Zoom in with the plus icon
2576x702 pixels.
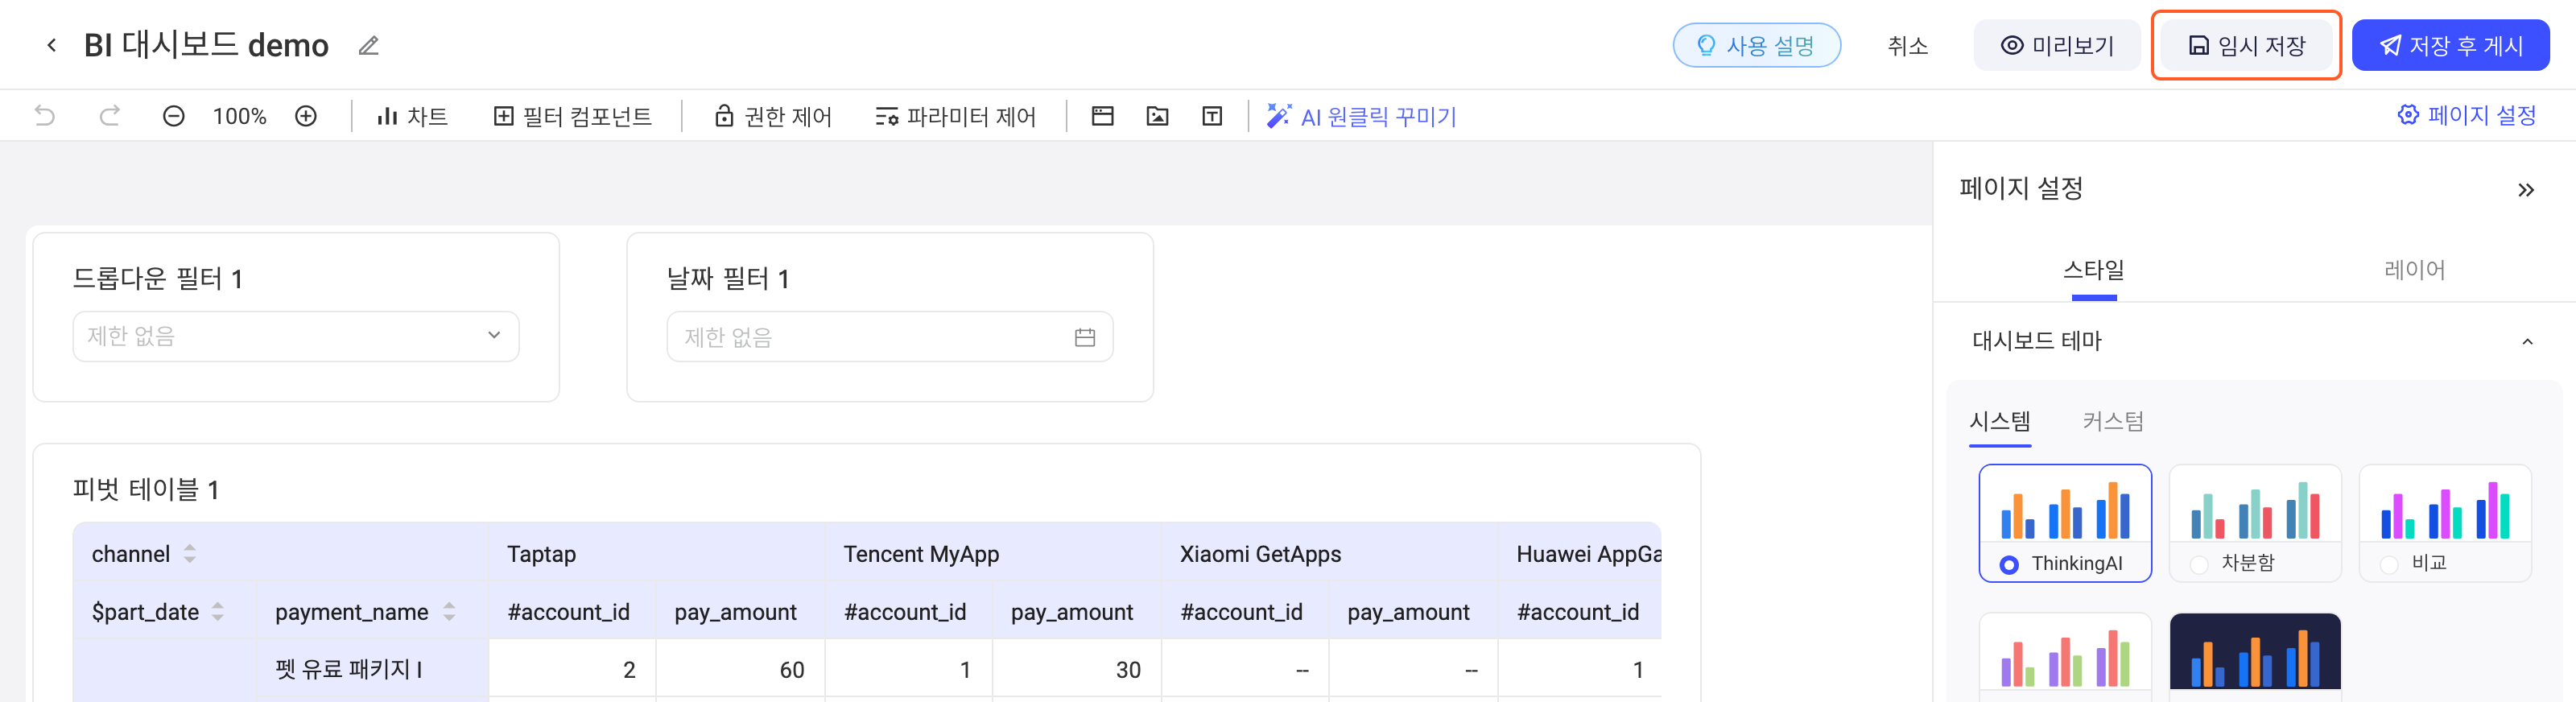[306, 116]
